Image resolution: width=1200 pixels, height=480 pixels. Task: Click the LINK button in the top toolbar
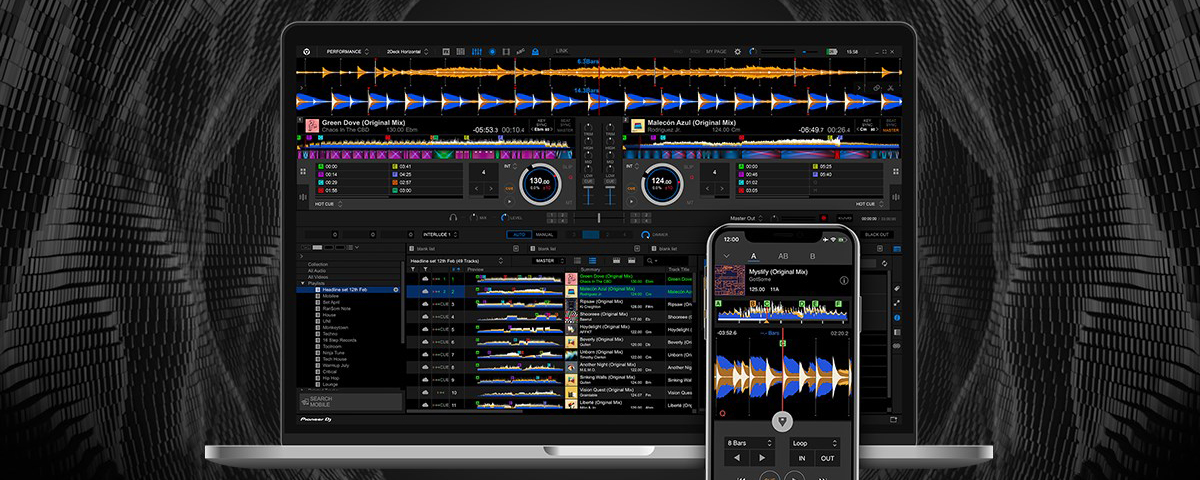tap(562, 51)
